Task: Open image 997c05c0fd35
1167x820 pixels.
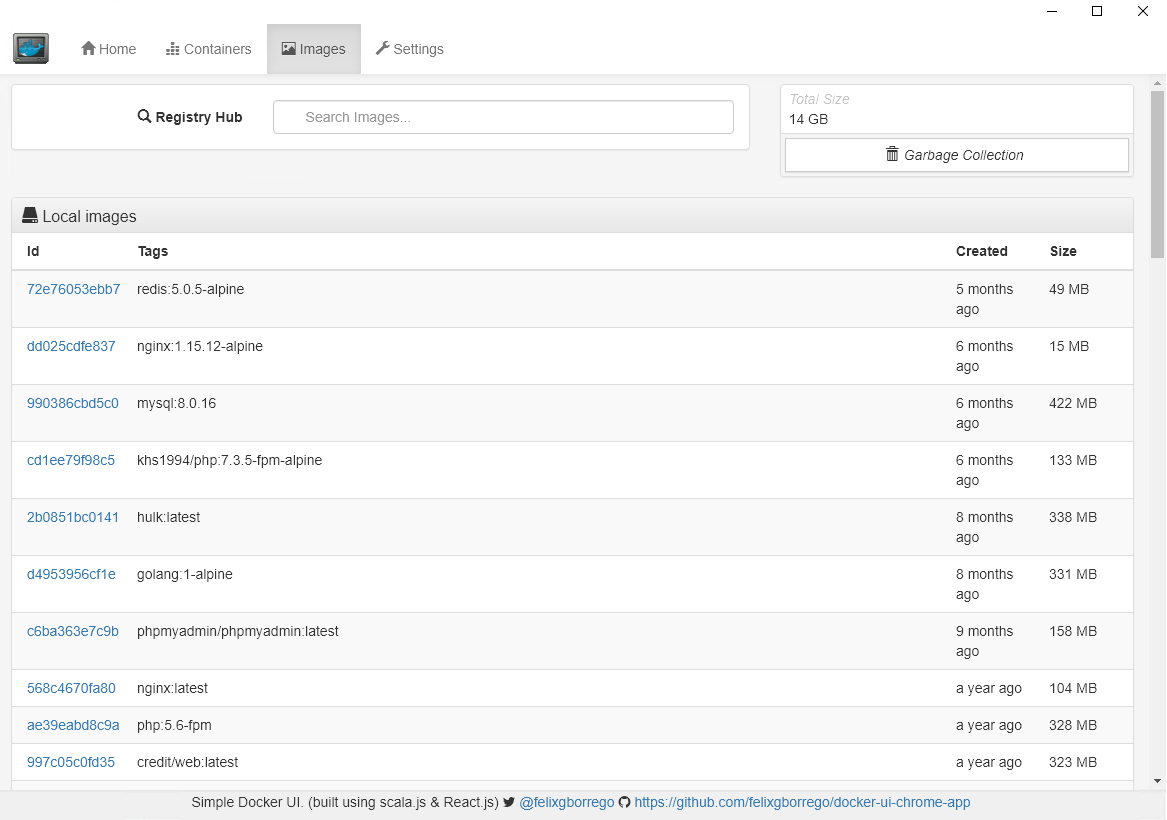Action: (x=71, y=763)
